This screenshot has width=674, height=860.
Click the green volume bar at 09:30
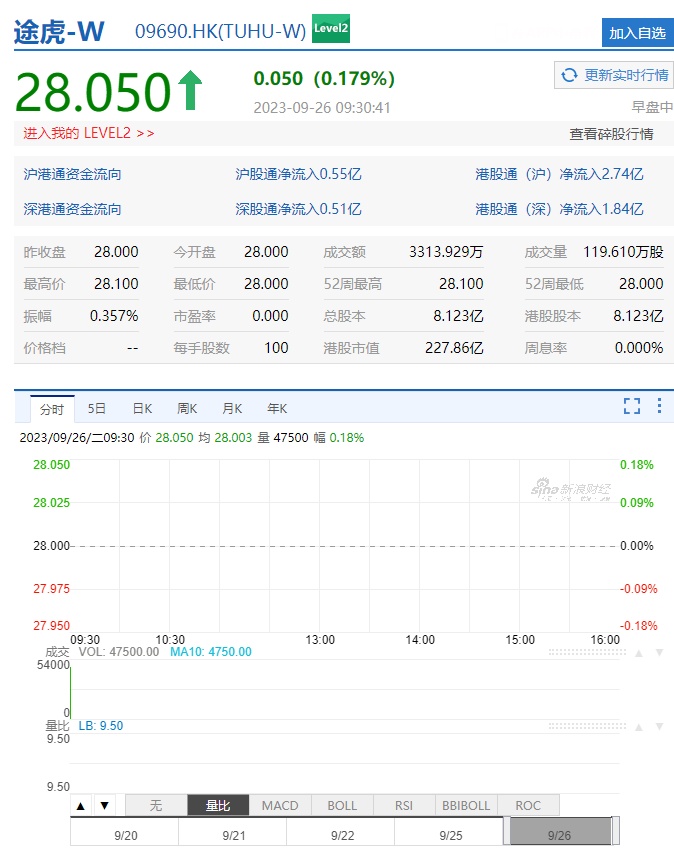[x=71, y=692]
